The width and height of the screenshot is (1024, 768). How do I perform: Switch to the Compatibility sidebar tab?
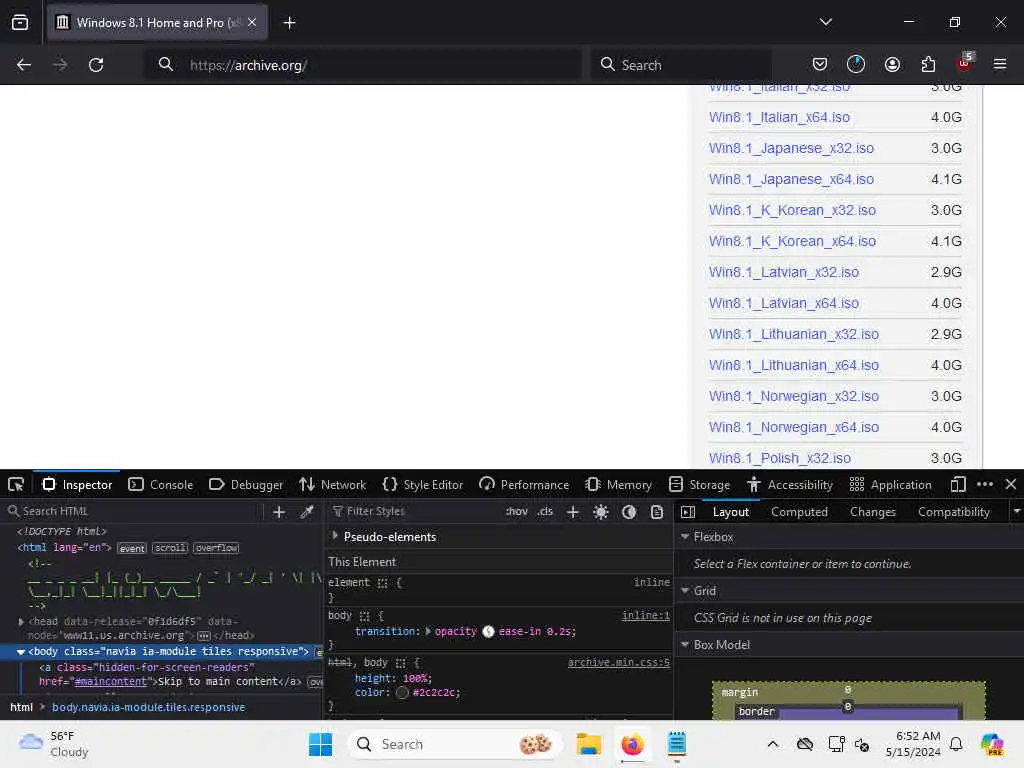pyautogui.click(x=953, y=512)
